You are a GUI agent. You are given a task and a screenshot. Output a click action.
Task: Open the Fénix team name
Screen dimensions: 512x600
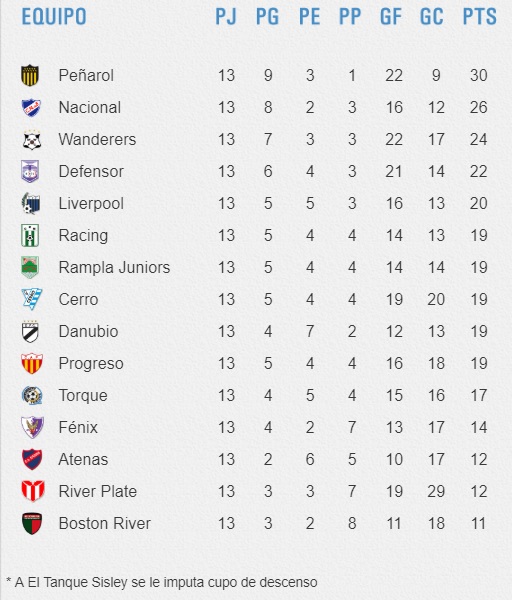tap(78, 427)
